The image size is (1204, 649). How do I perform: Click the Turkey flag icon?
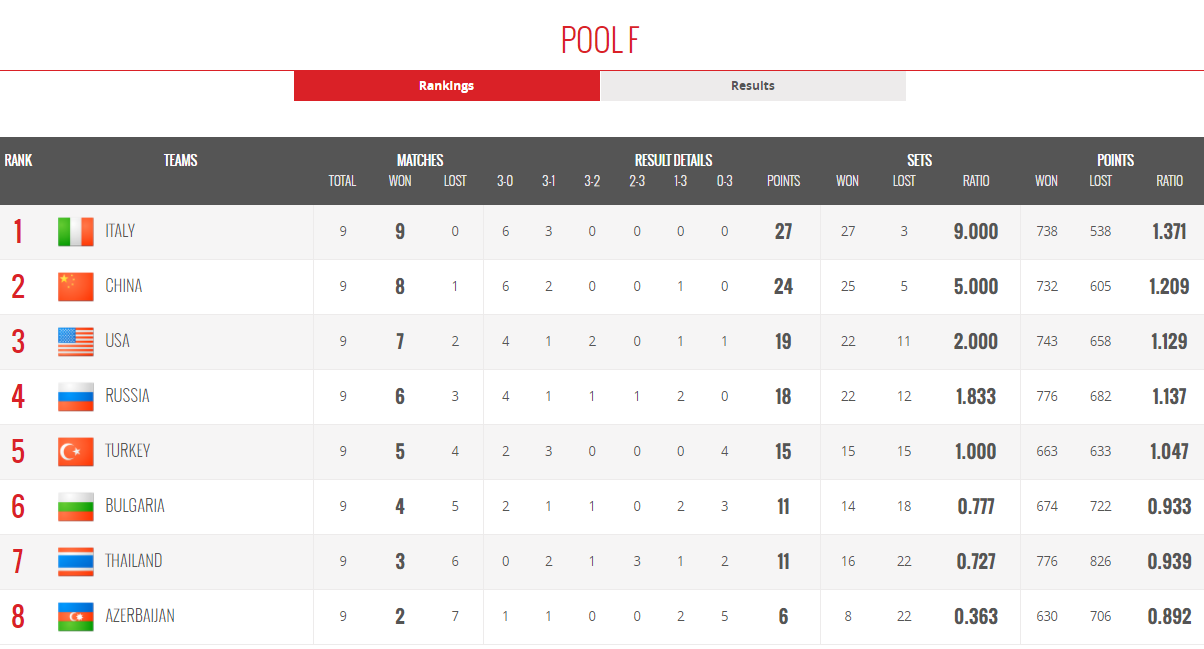[x=76, y=452]
